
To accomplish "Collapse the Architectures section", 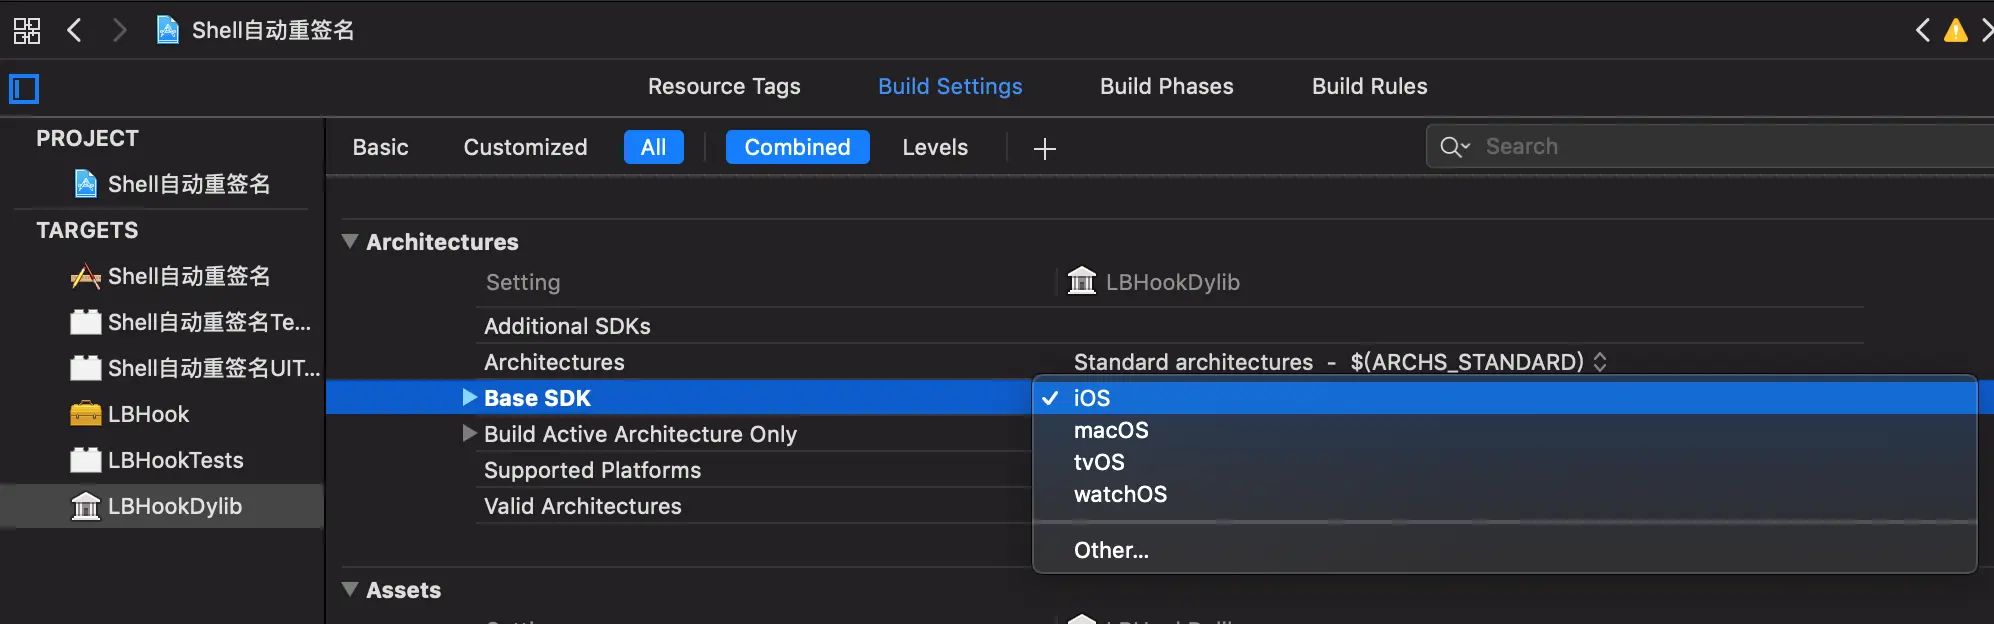I will [x=350, y=241].
